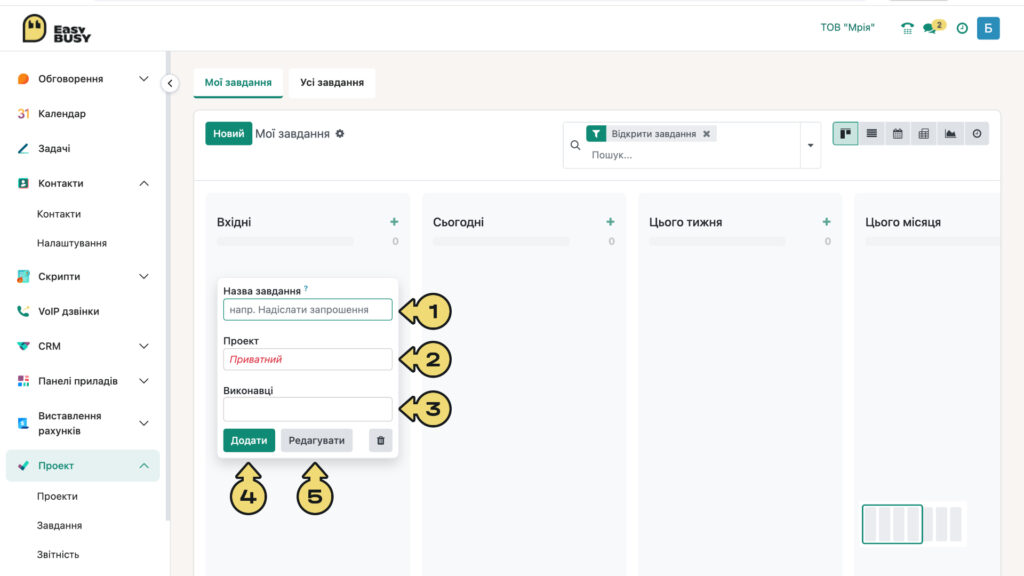Click into the Назва завдання input
Viewport: 1024px width, 576px height.
tap(308, 310)
